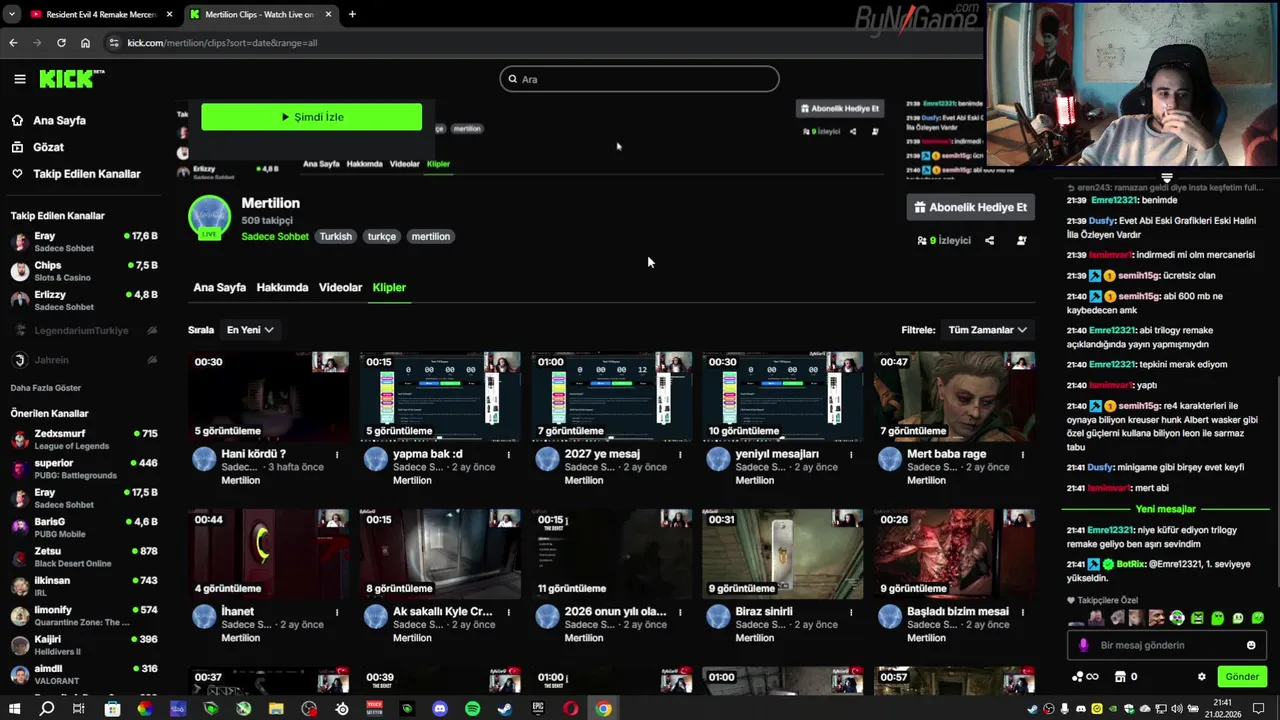Open browser home page button
Screen dimensions: 1280x720
click(x=85, y=43)
